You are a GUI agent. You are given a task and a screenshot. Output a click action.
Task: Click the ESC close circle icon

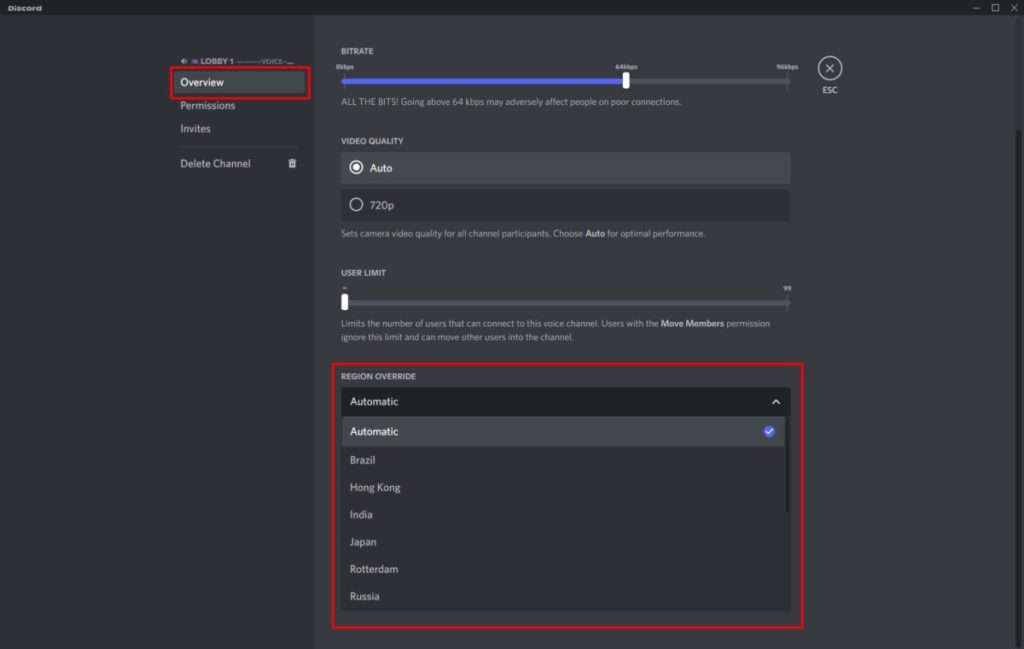830,68
